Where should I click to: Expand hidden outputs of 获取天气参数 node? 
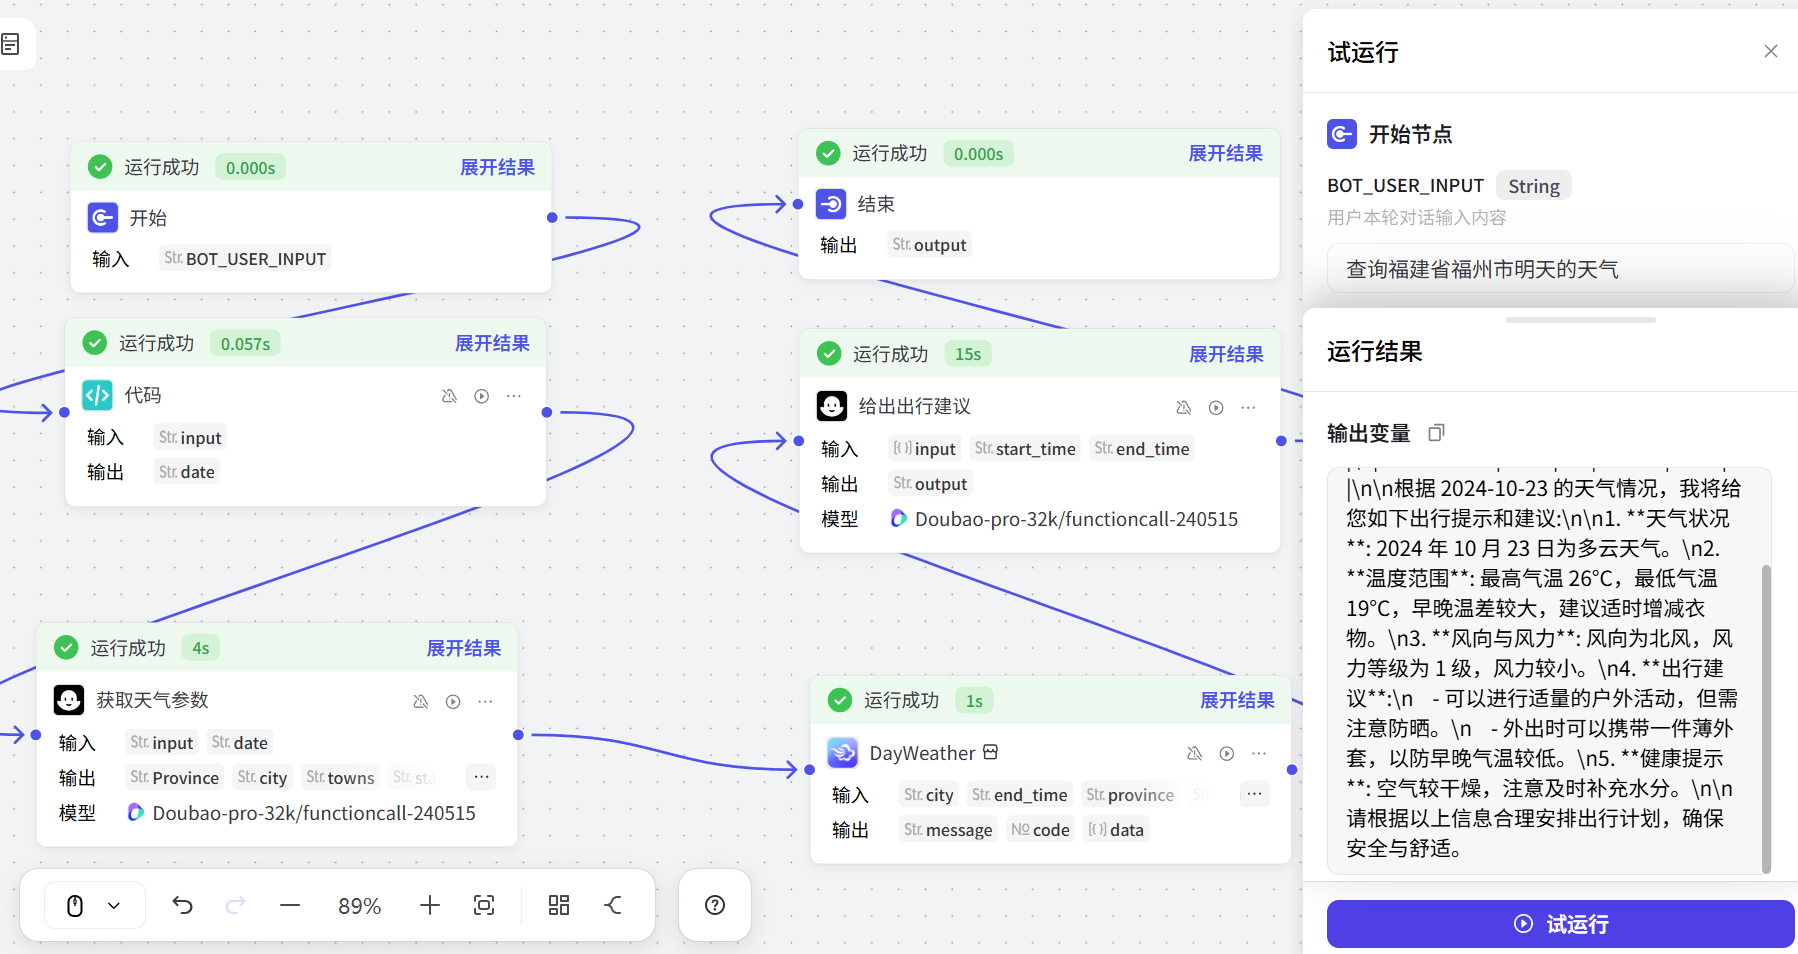[x=481, y=777]
